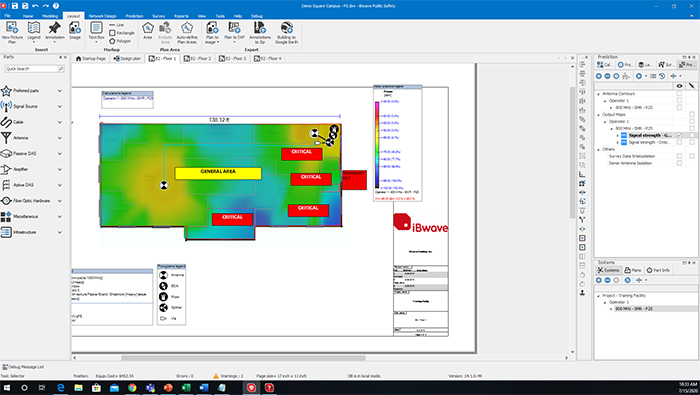Insert a Legend from the ribbon
Image resolution: width=700 pixels, height=395 pixels.
[x=34, y=28]
